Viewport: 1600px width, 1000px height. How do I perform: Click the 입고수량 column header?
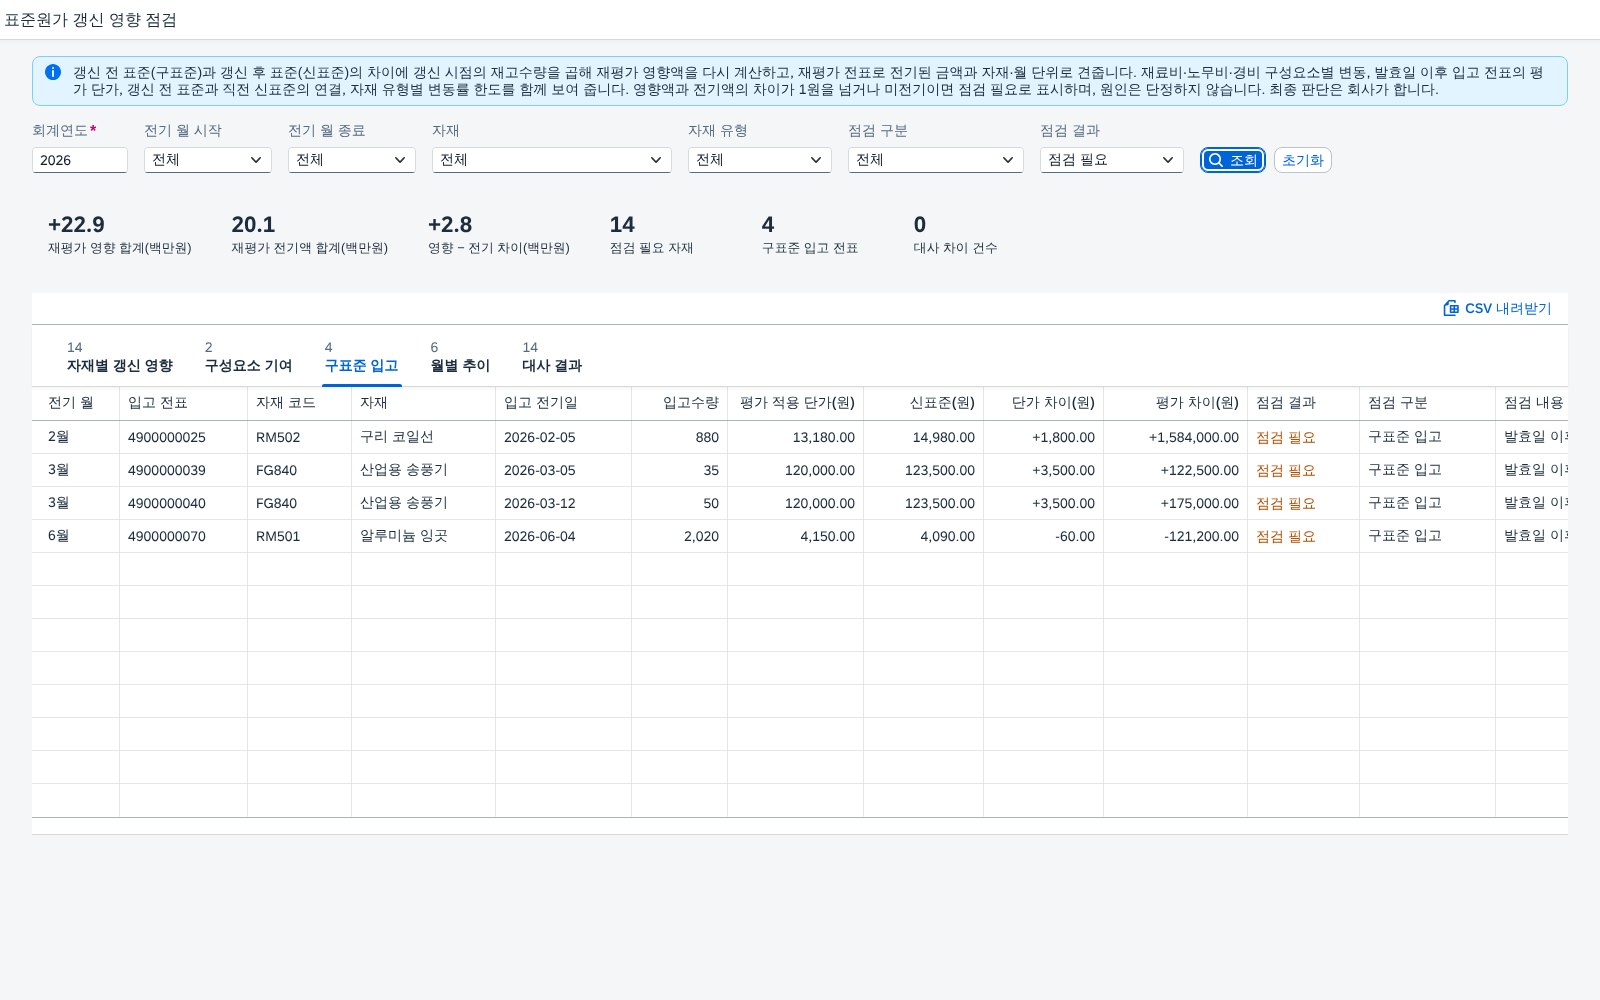(x=680, y=403)
